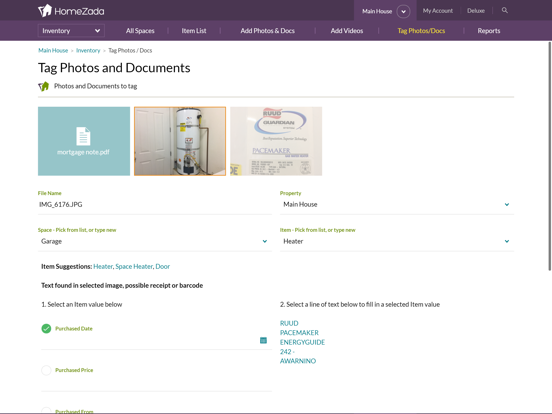552x414 pixels.
Task: Choose the Door item suggestion
Action: click(x=163, y=266)
